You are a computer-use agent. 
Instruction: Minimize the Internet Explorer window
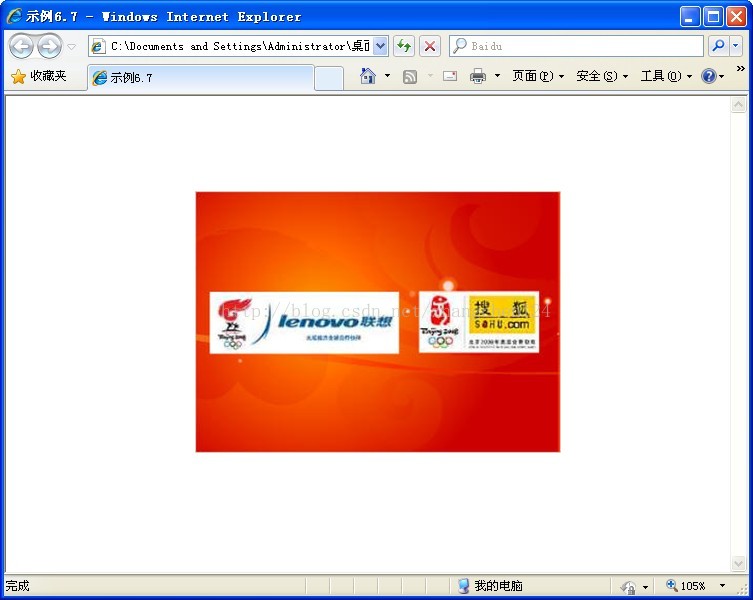click(690, 17)
